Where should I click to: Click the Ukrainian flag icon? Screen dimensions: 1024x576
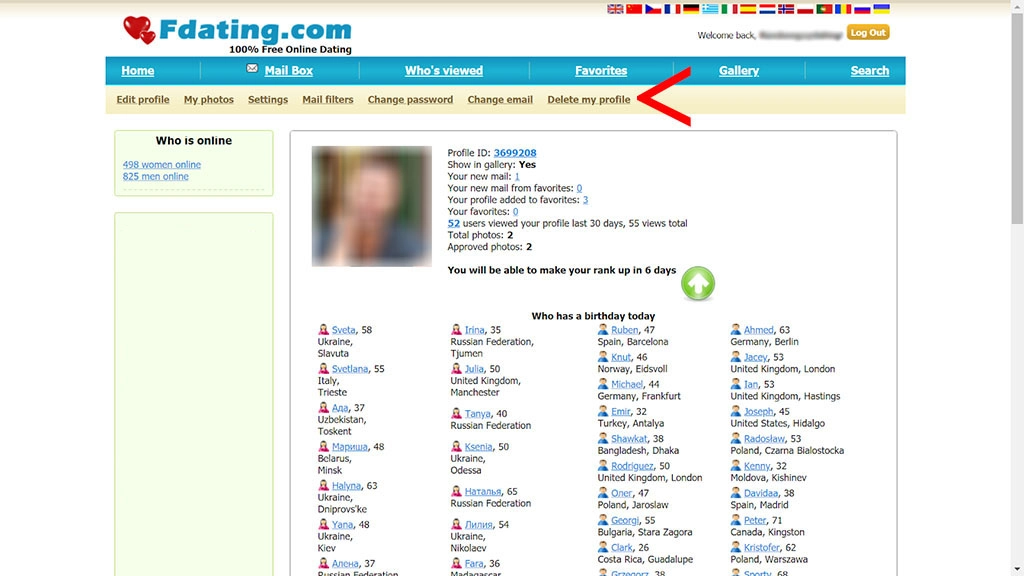(881, 9)
